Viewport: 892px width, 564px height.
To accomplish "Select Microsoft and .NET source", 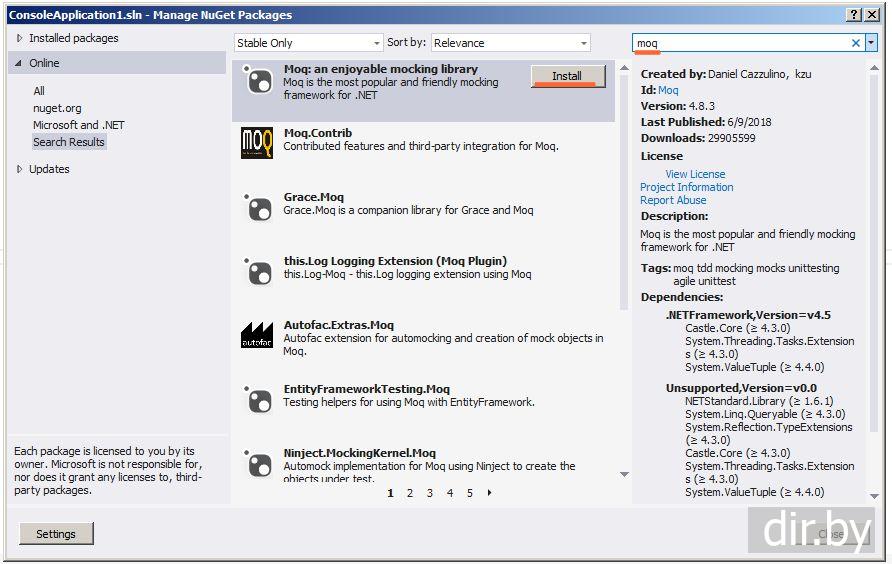I will click(78, 125).
